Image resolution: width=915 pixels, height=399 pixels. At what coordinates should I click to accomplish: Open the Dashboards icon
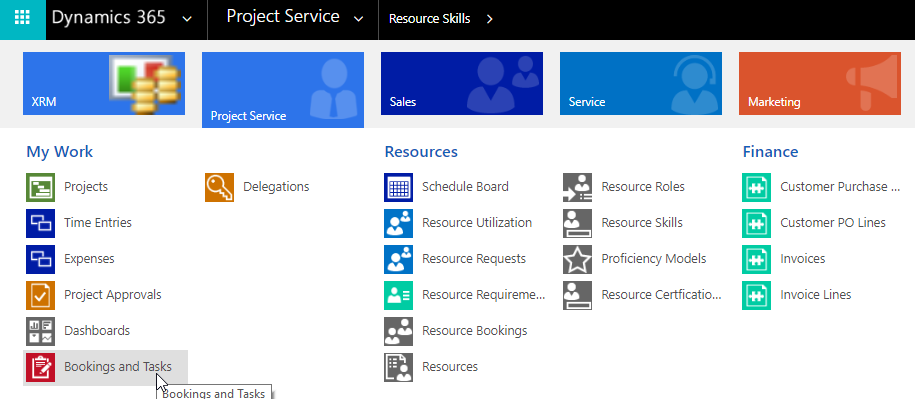pyautogui.click(x=40, y=331)
